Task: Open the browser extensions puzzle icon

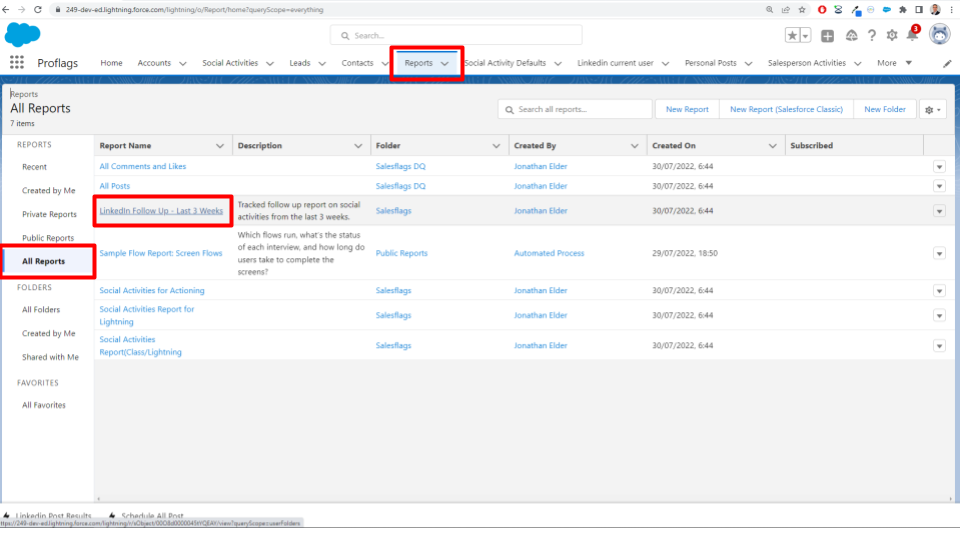Action: point(902,10)
